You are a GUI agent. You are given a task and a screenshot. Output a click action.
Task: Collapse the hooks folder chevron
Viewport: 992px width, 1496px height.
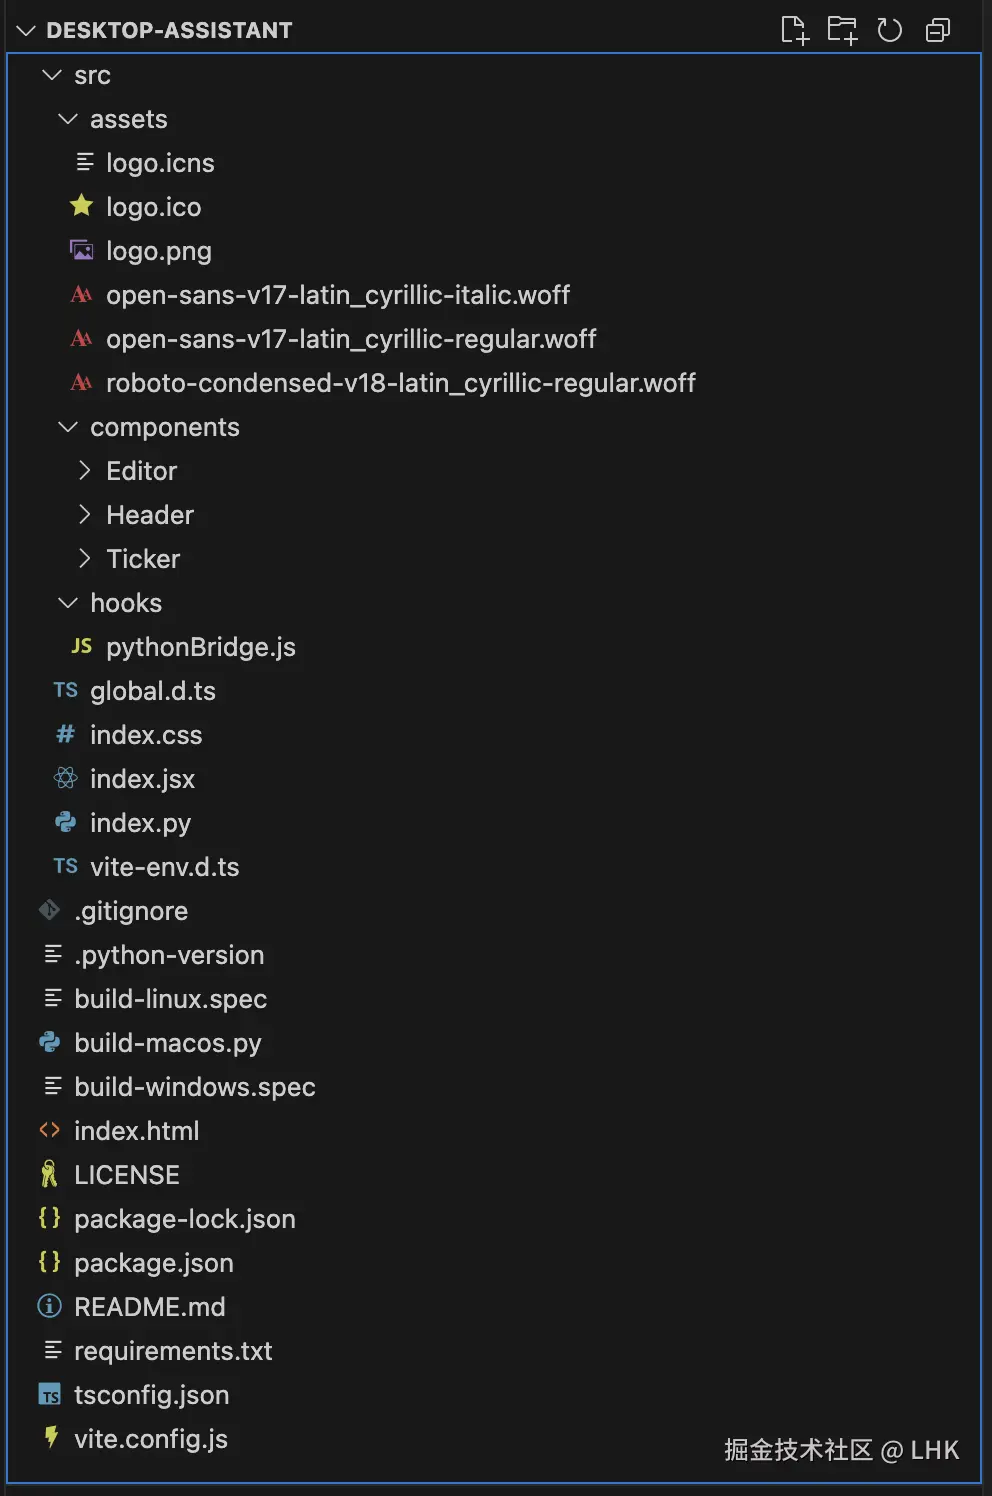tap(68, 603)
